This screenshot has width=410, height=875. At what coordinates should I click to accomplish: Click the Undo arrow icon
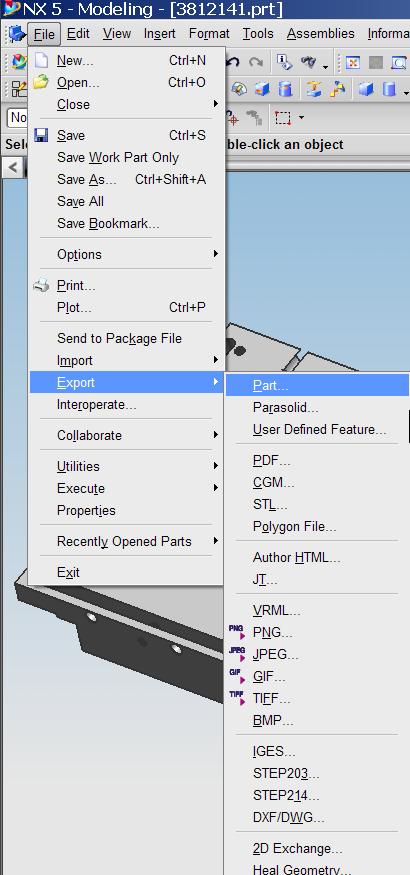(233, 62)
